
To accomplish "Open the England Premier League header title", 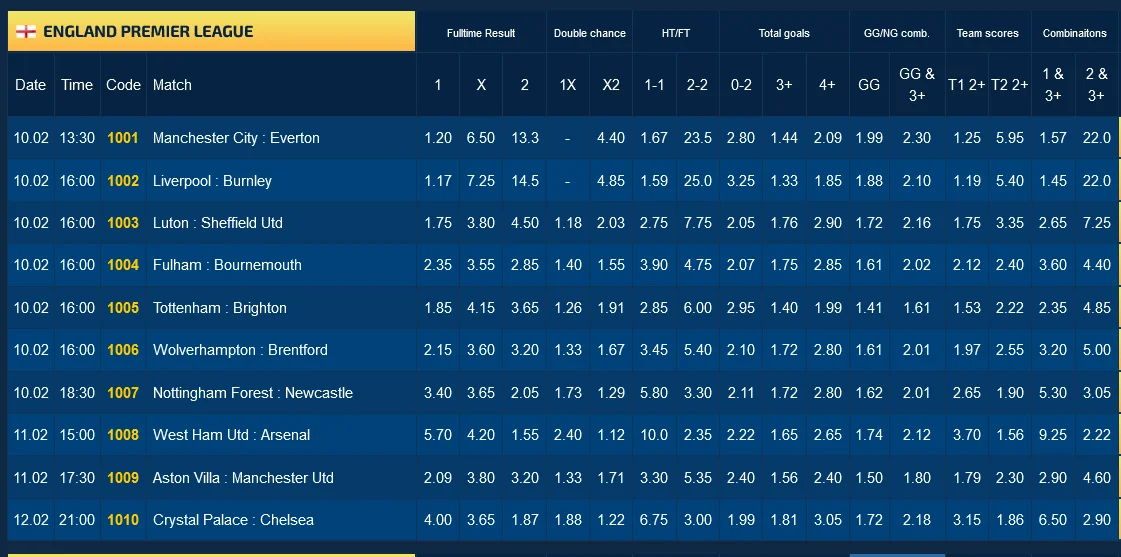I will (148, 32).
